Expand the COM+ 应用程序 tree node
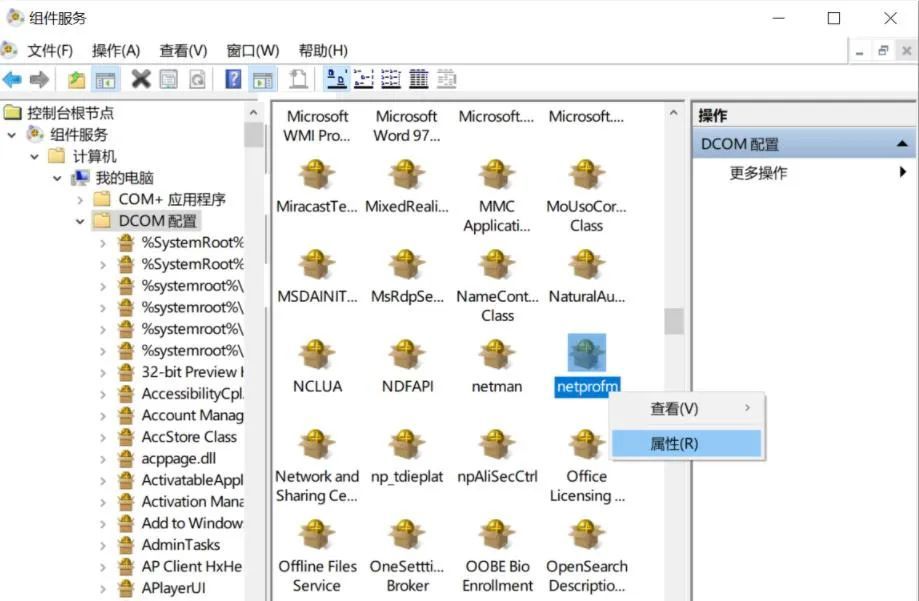Screen dimensions: 919x601 (80, 199)
